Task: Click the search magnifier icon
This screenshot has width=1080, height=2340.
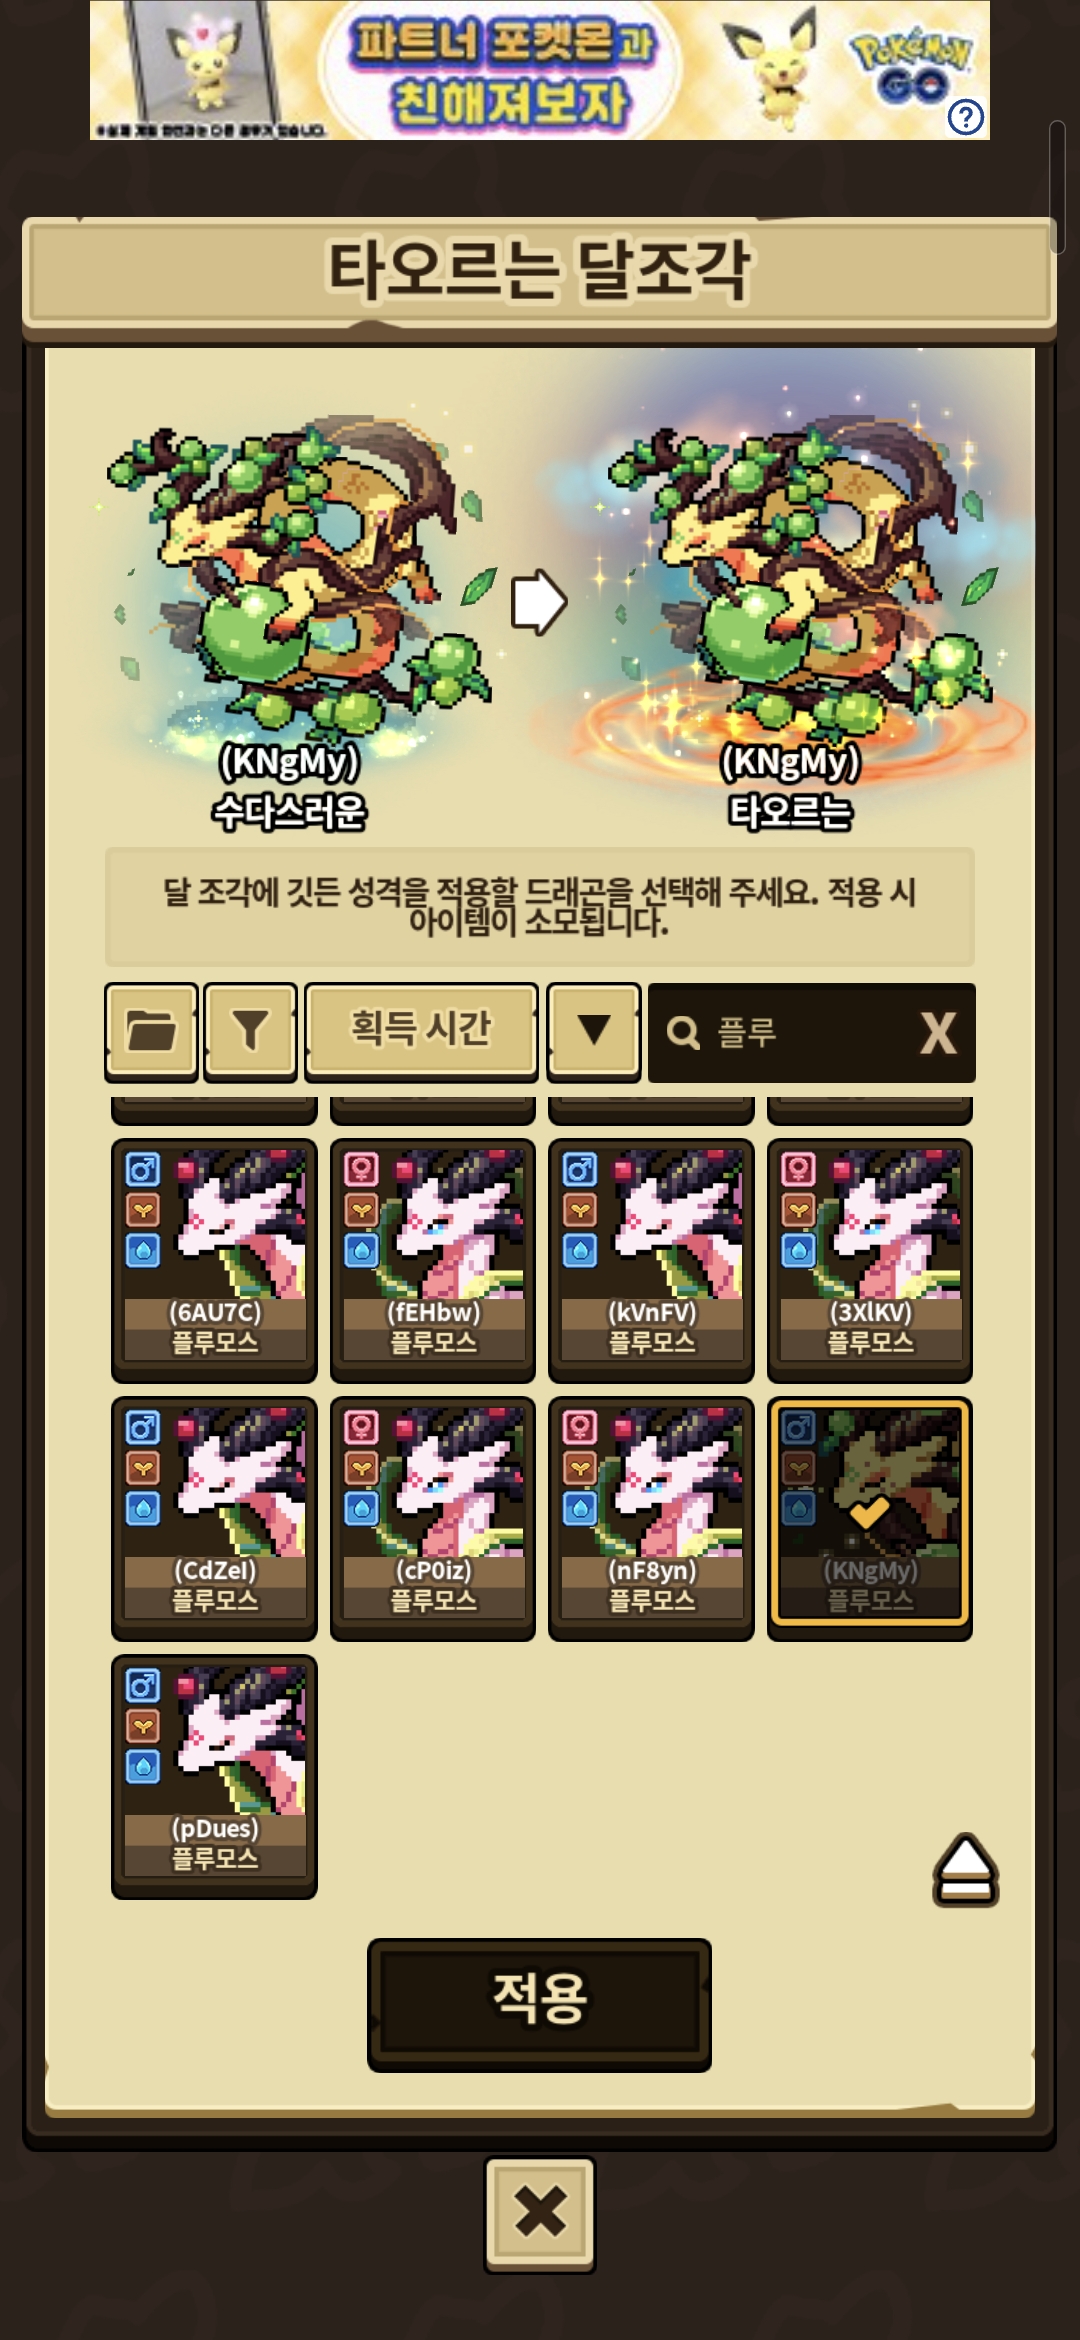Action: click(683, 1032)
